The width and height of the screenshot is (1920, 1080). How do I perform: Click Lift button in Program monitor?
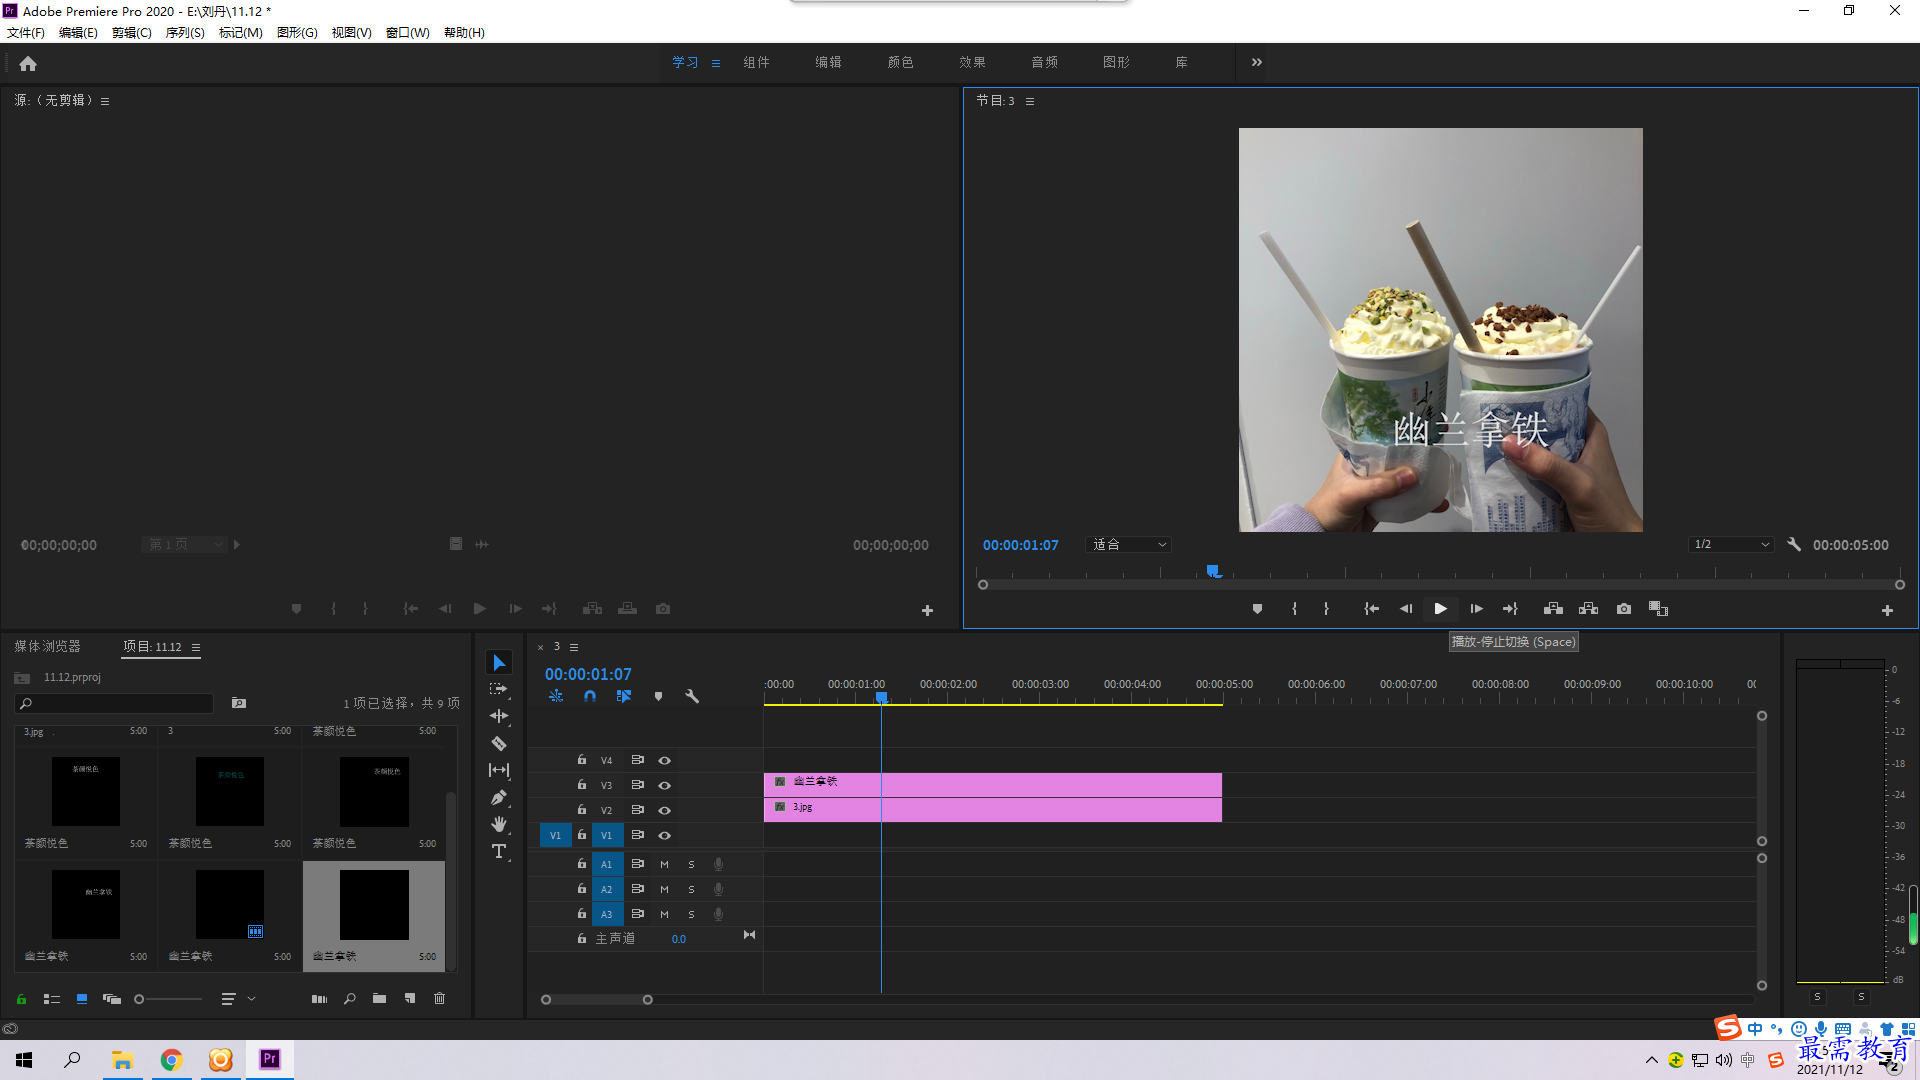tap(1553, 609)
